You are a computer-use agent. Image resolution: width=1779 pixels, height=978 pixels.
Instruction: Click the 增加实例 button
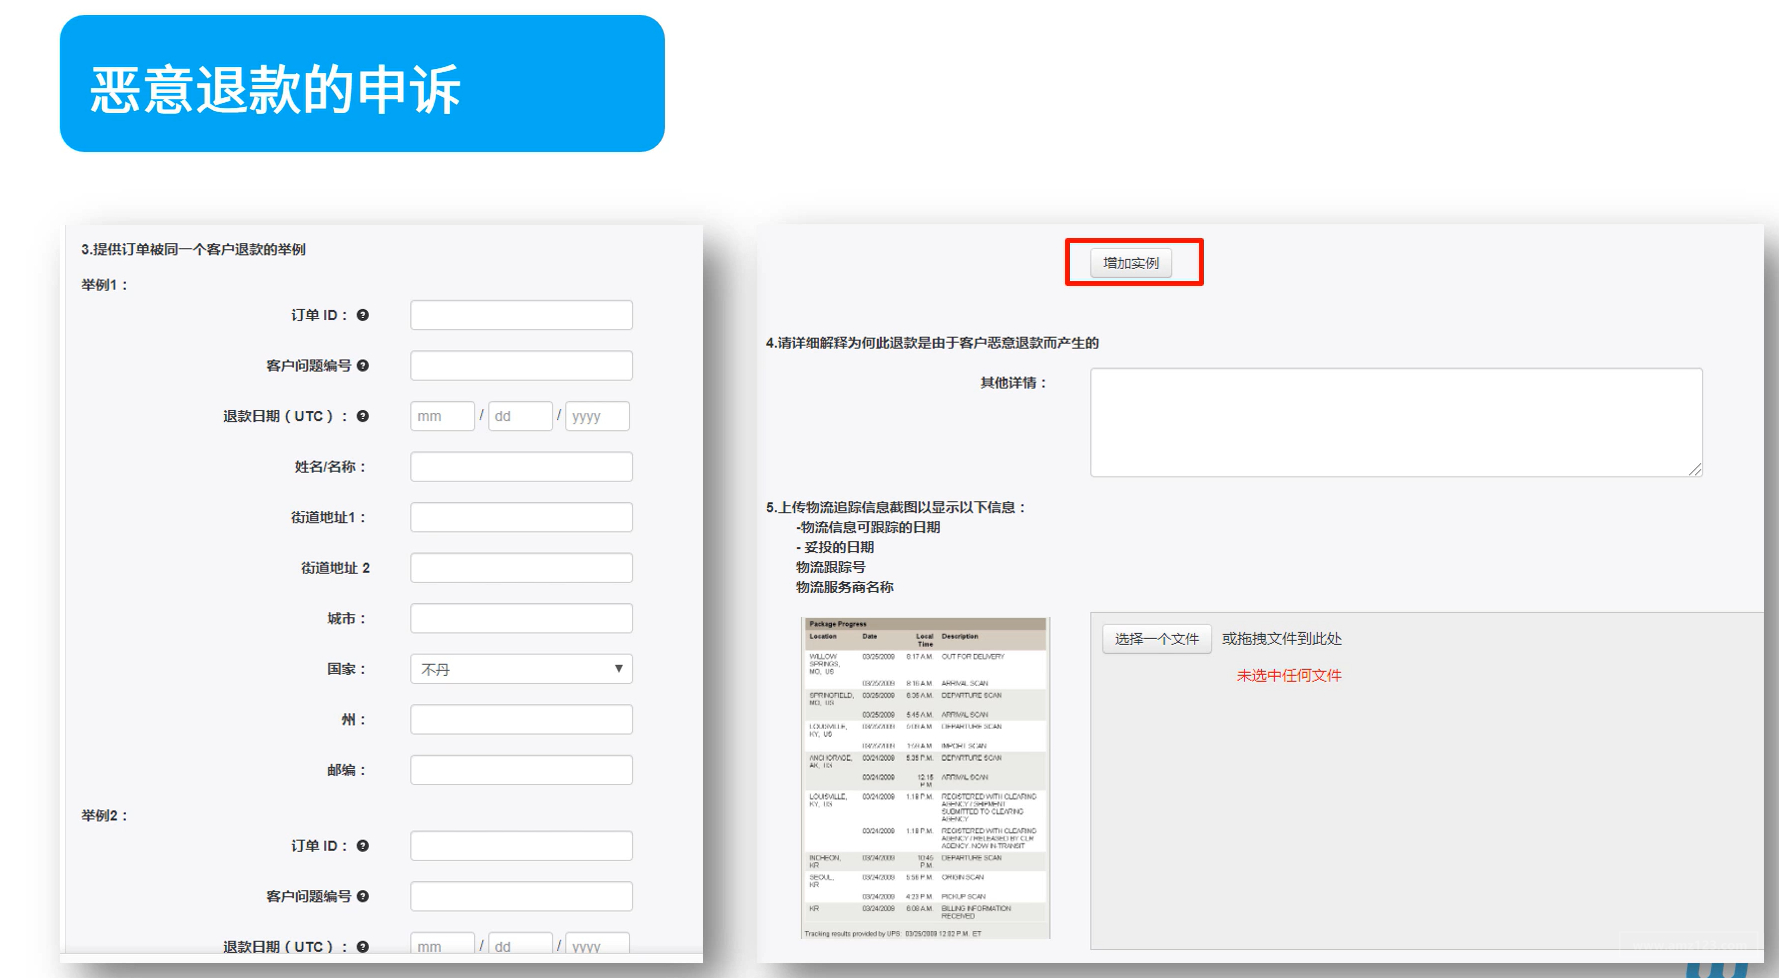point(1131,263)
